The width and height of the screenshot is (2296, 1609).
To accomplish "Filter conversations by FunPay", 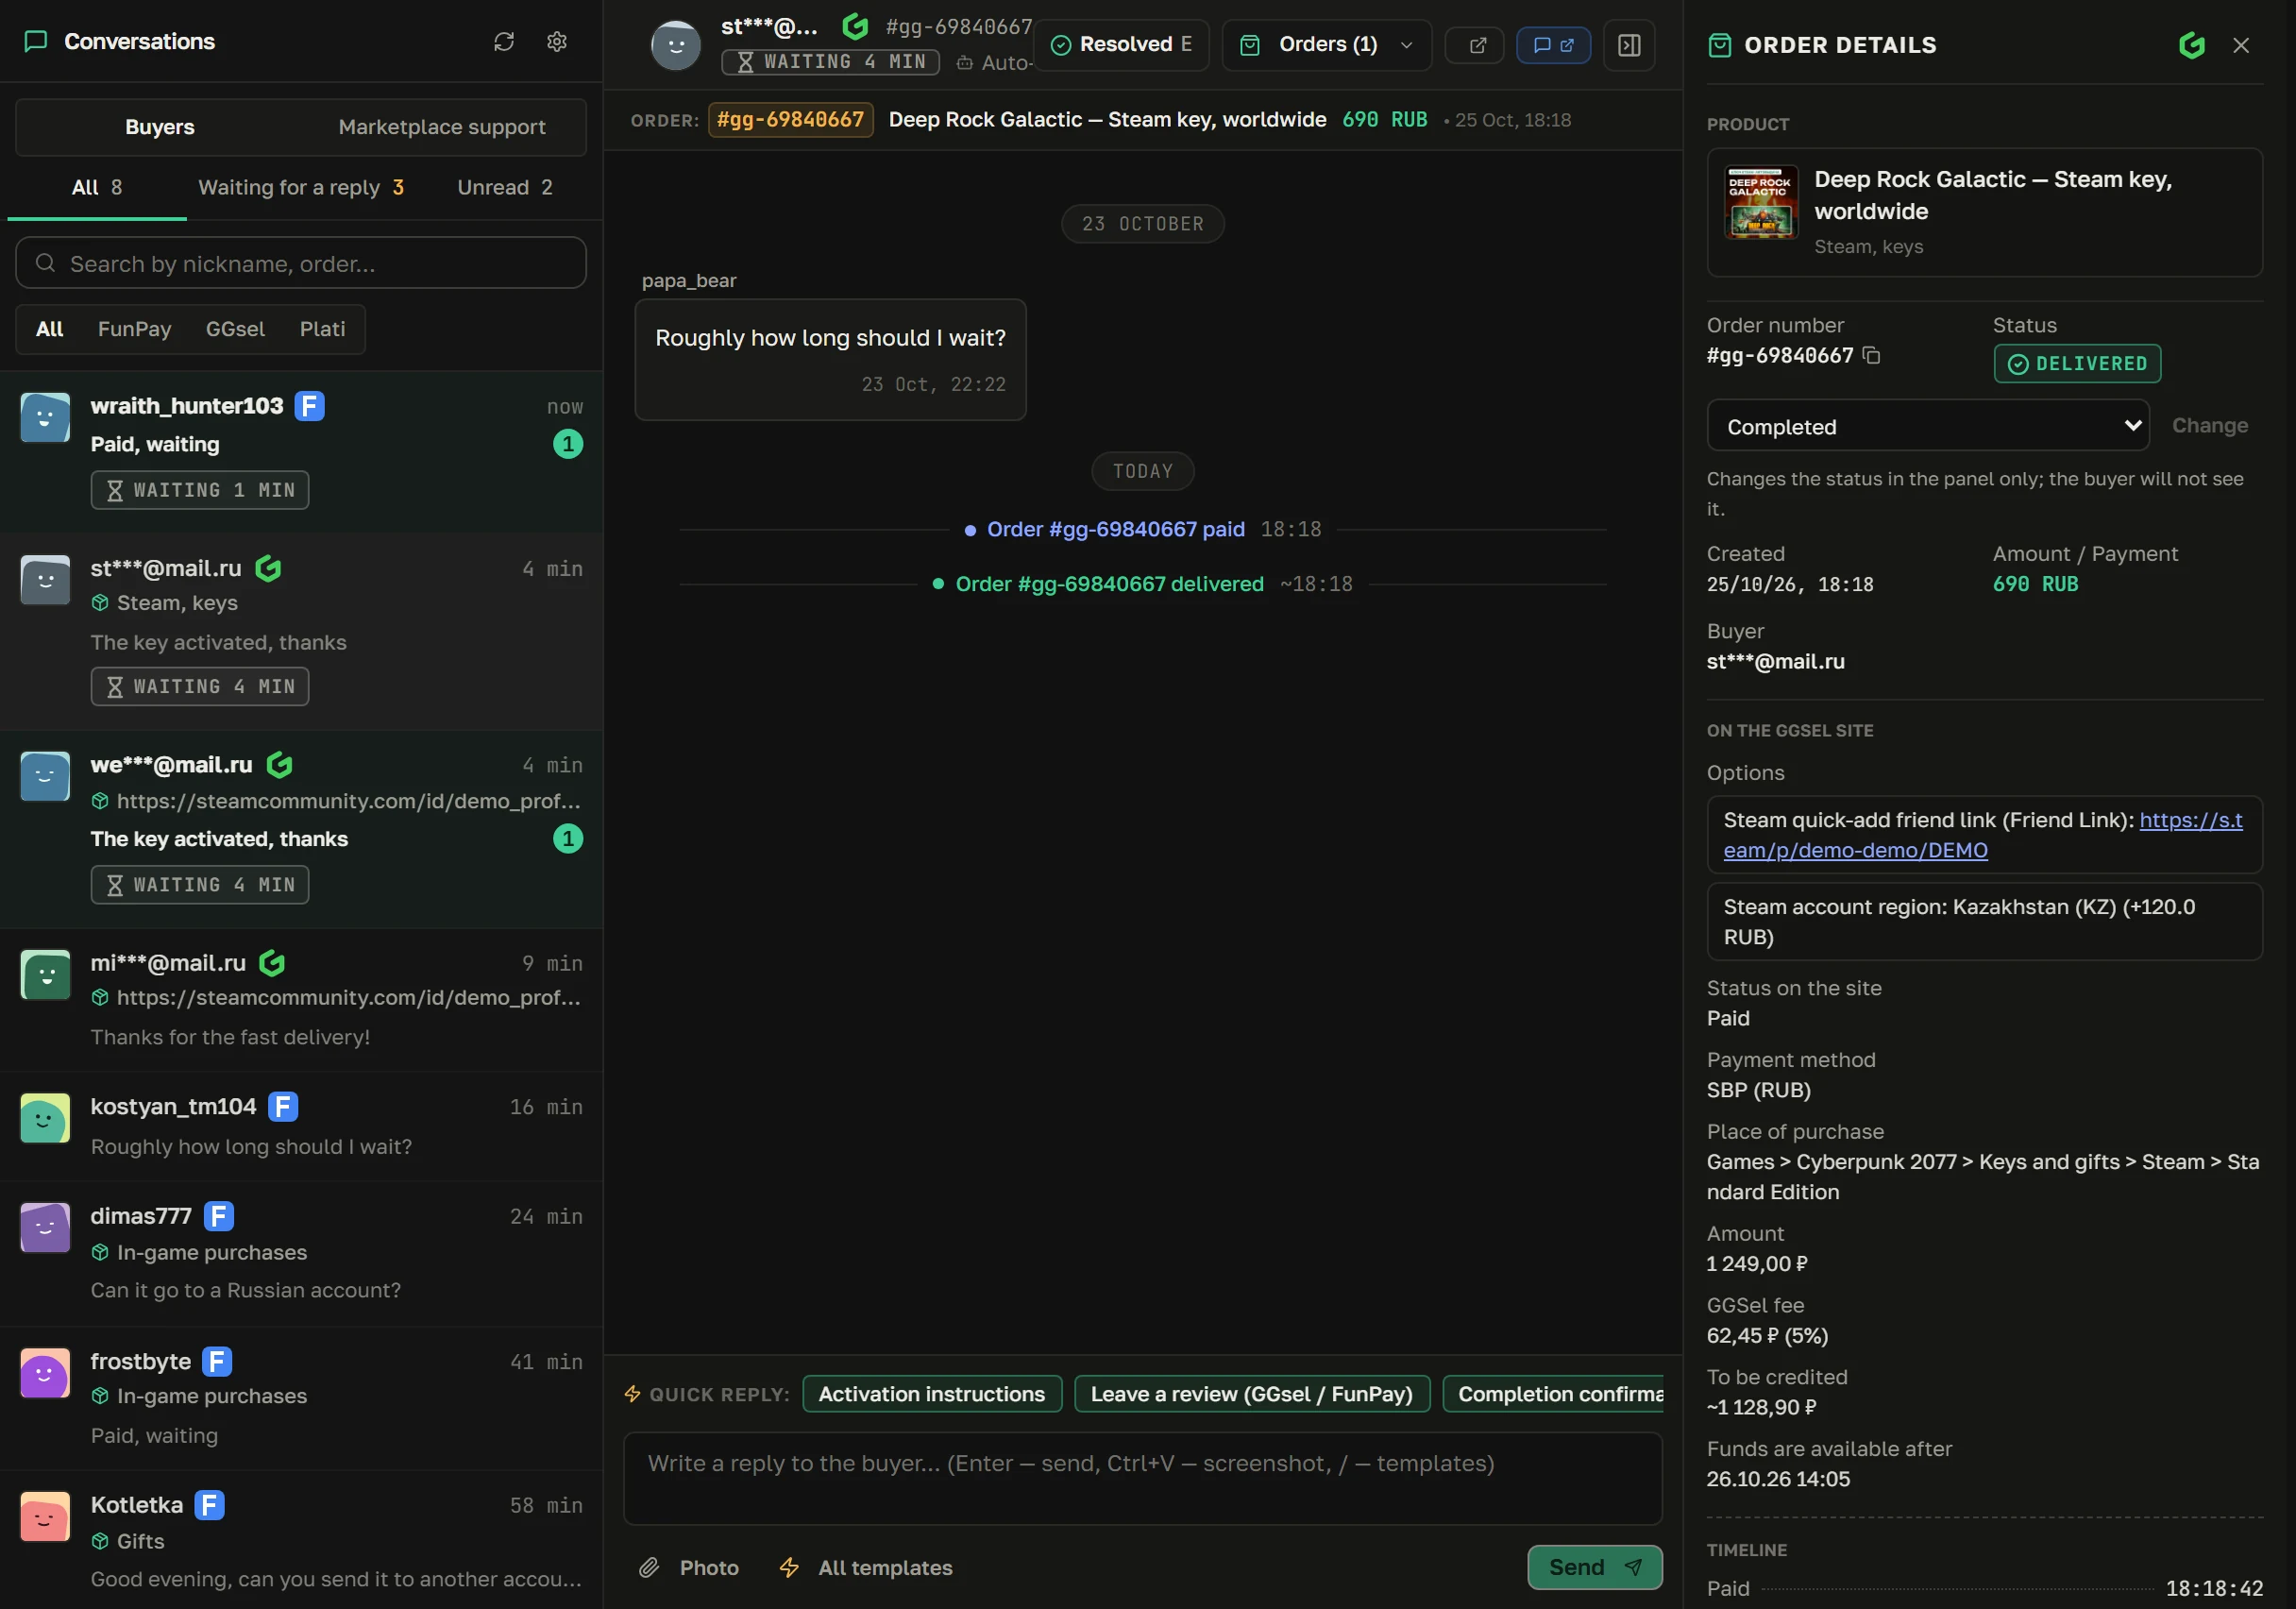I will tap(134, 329).
